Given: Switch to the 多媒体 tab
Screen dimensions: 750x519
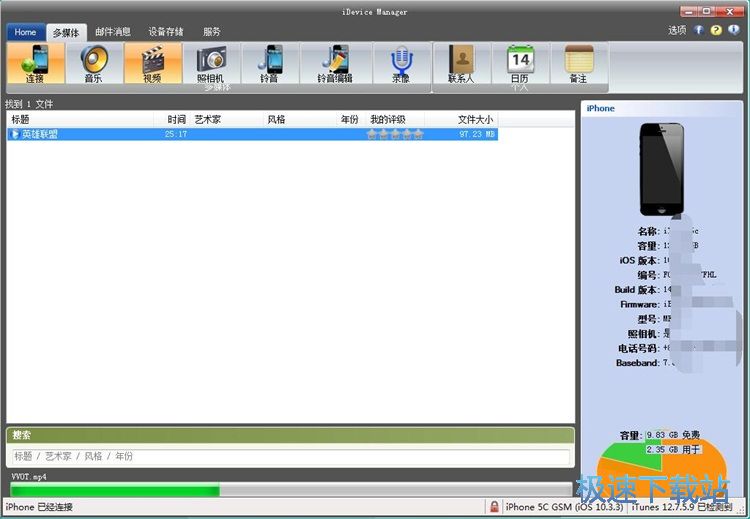Looking at the screenshot, I should [x=66, y=33].
